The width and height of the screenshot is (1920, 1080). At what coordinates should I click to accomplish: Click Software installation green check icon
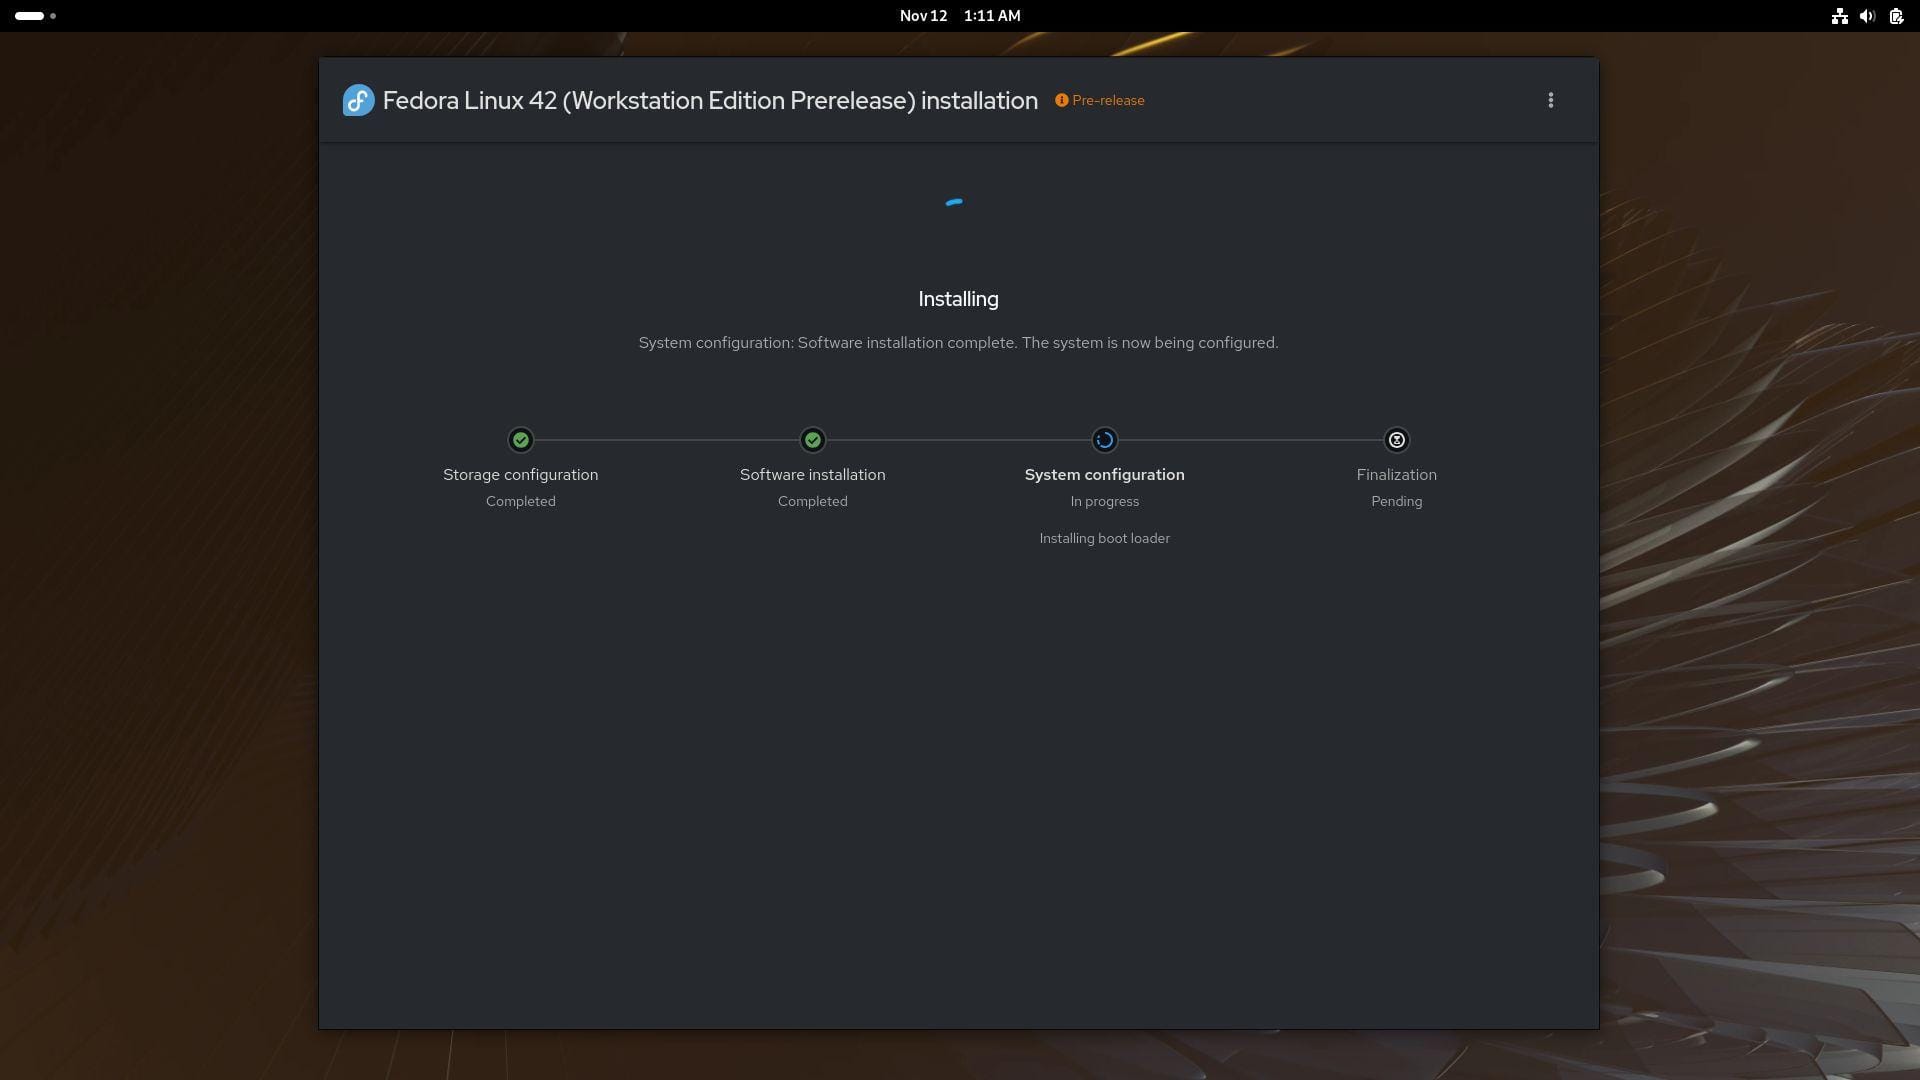point(812,440)
